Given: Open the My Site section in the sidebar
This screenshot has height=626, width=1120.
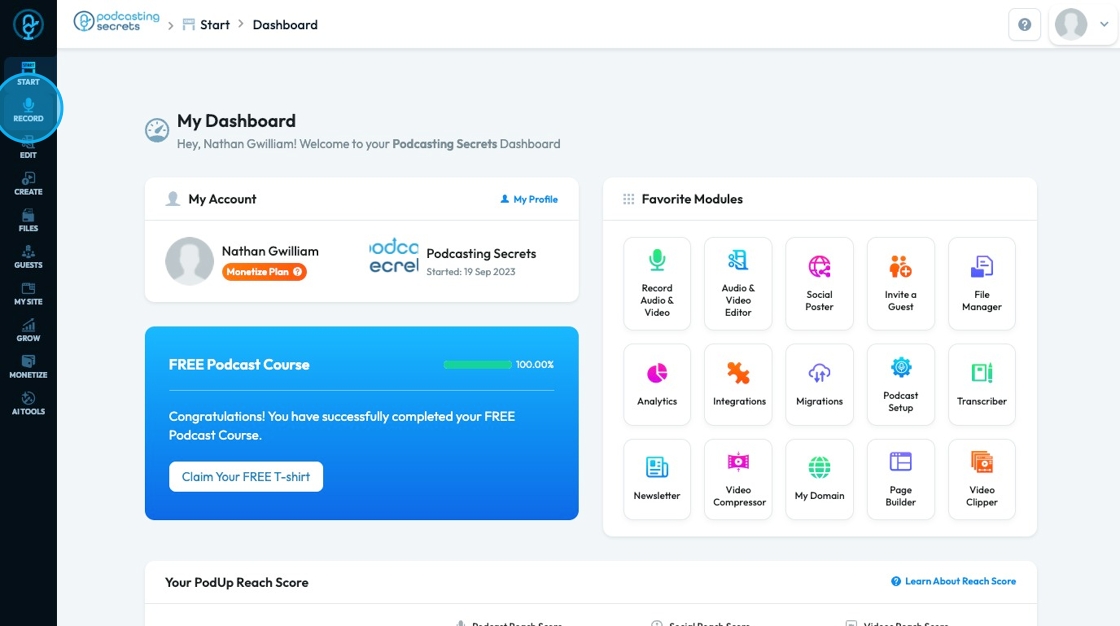Looking at the screenshot, I should [28, 293].
